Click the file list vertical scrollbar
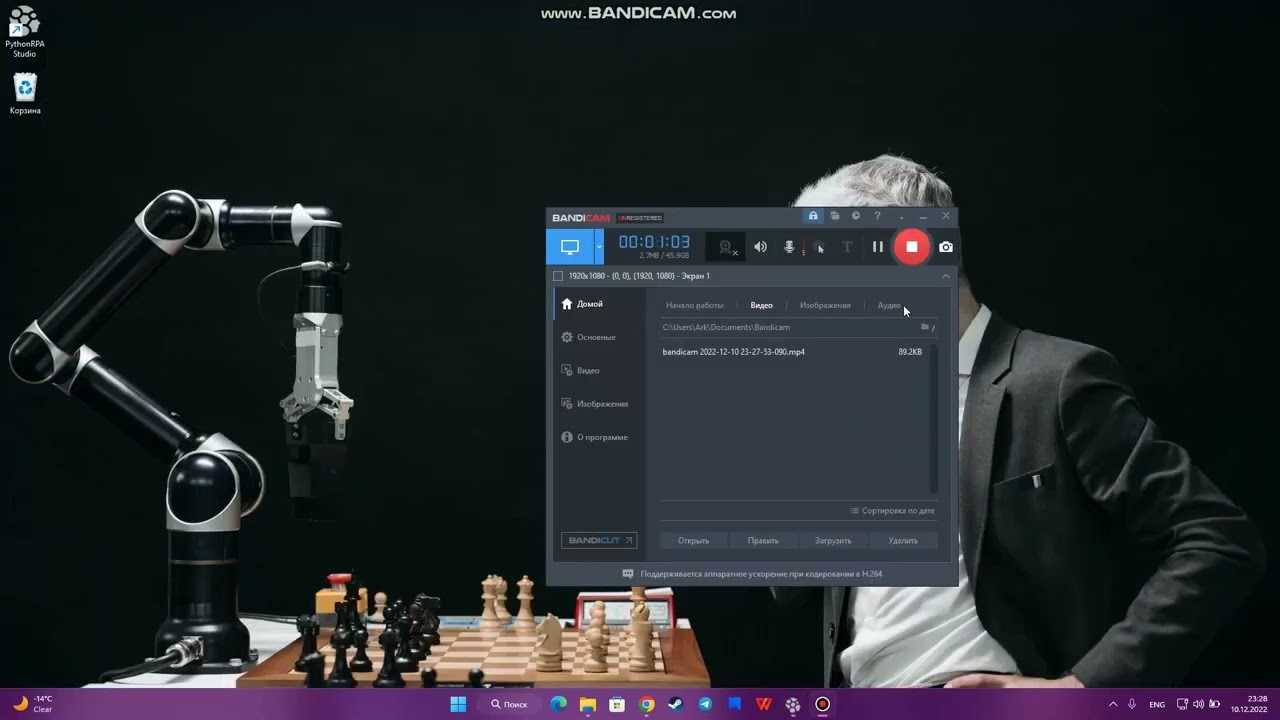Screen dimensions: 1280x720 tap(934, 418)
